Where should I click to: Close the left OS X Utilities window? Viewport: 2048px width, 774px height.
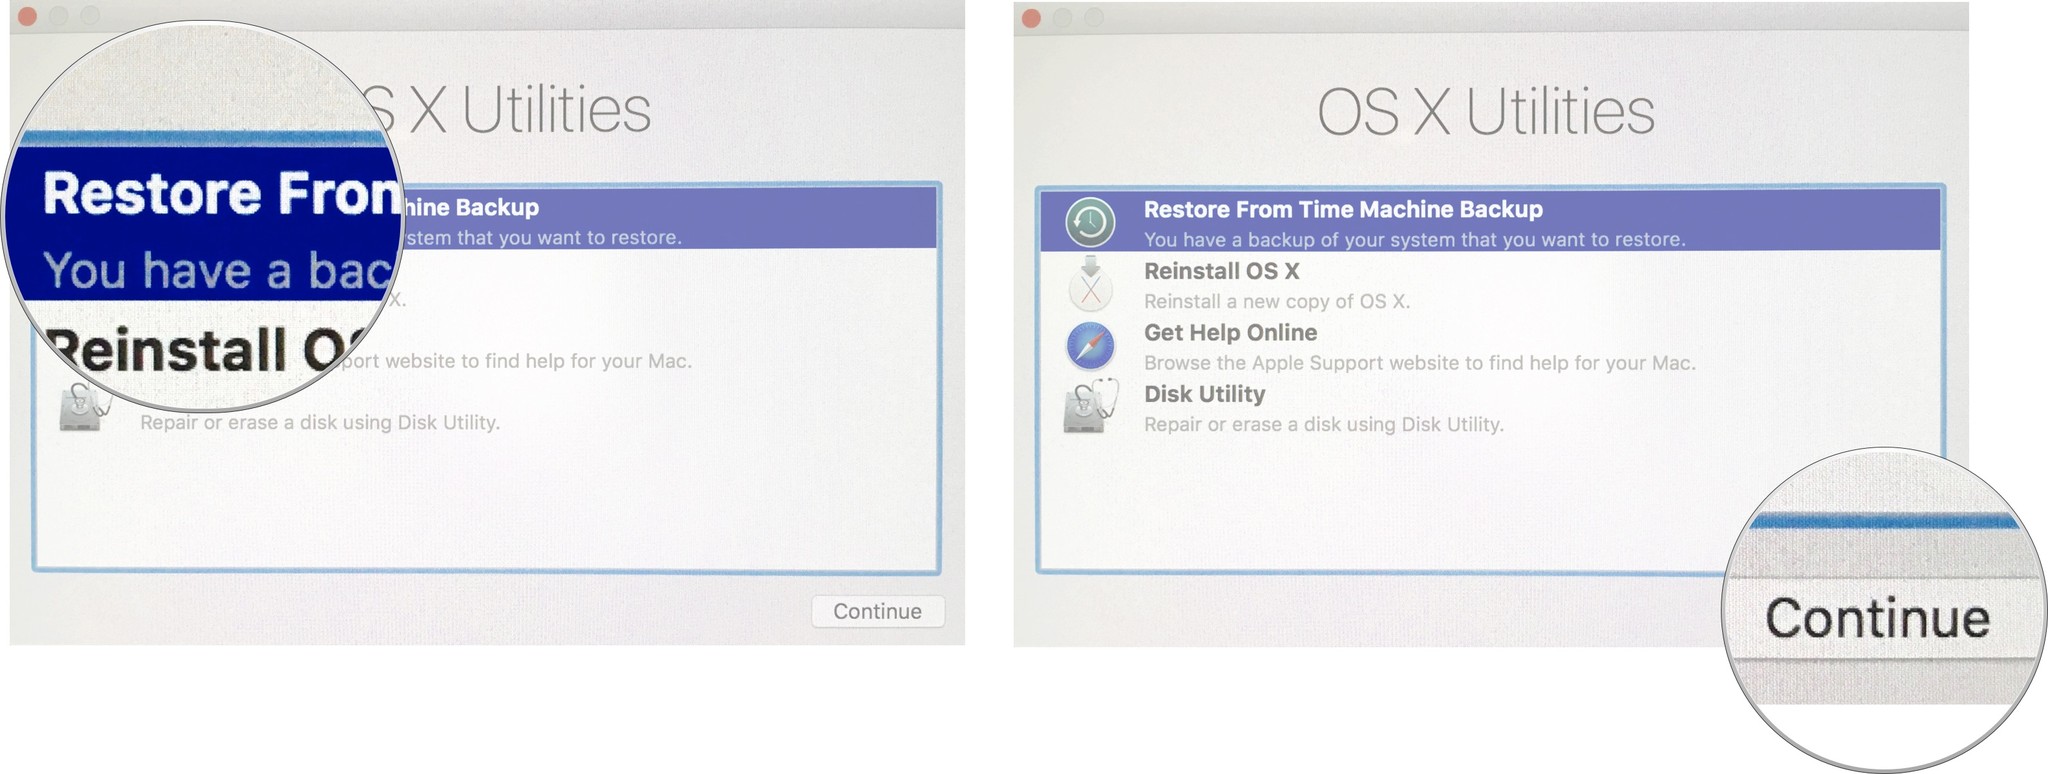click(x=28, y=16)
